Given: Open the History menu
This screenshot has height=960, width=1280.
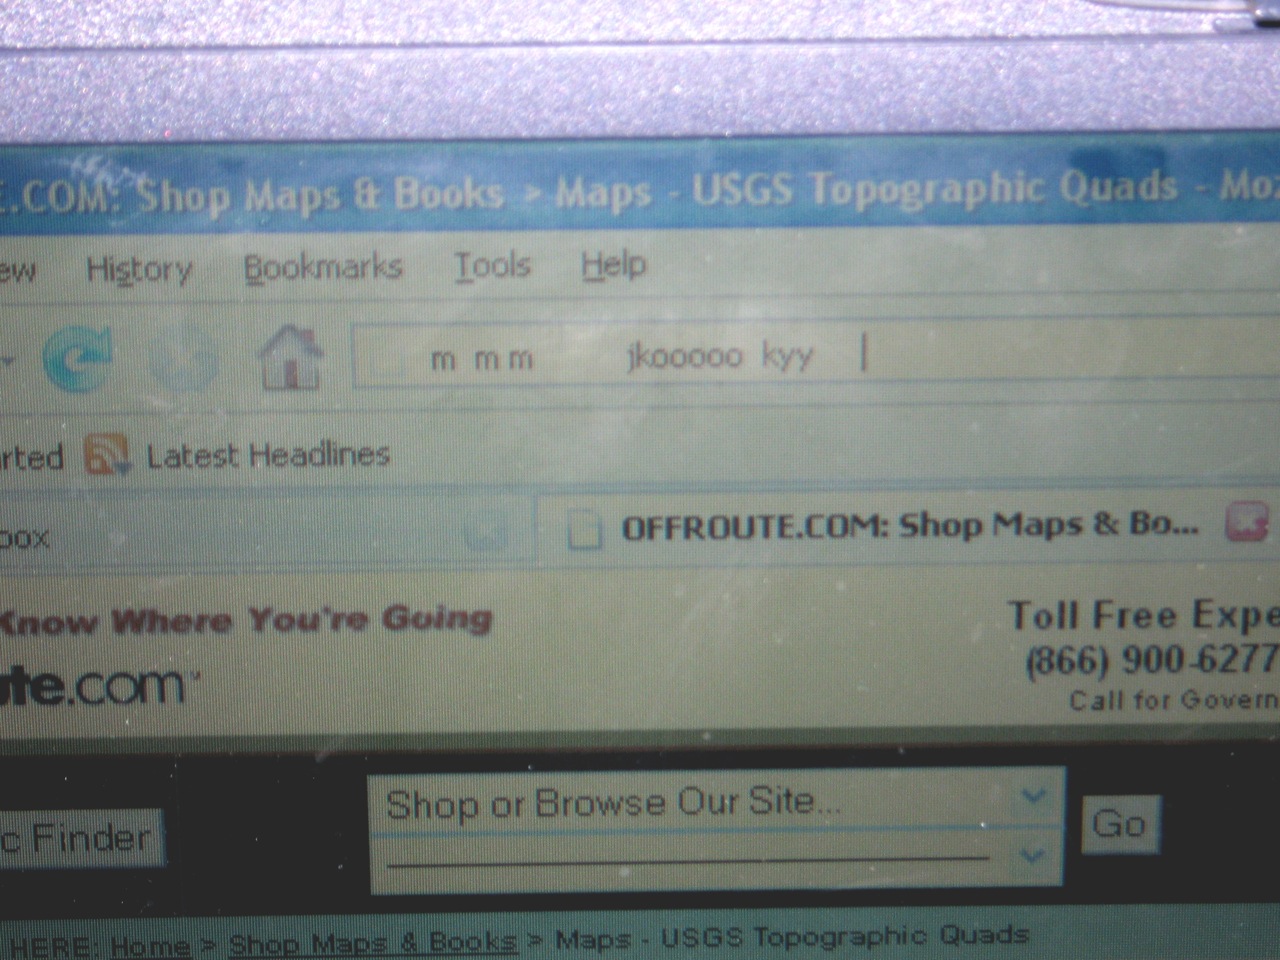Looking at the screenshot, I should click(x=138, y=269).
